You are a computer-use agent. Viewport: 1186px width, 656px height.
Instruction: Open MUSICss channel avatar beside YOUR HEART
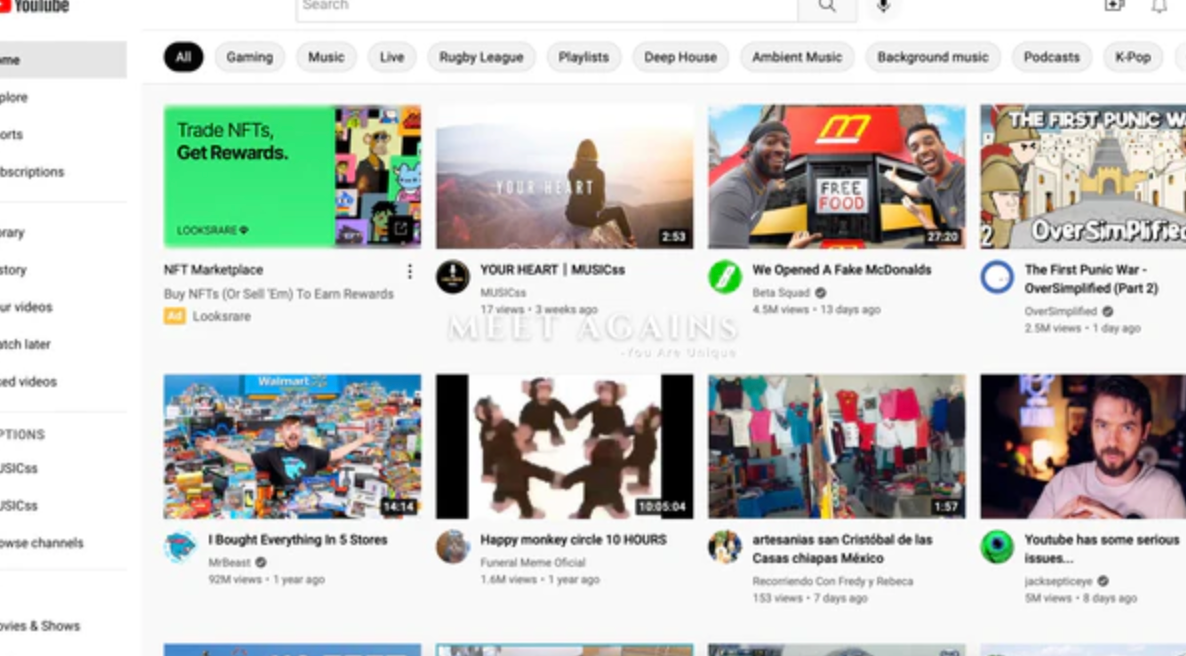452,276
